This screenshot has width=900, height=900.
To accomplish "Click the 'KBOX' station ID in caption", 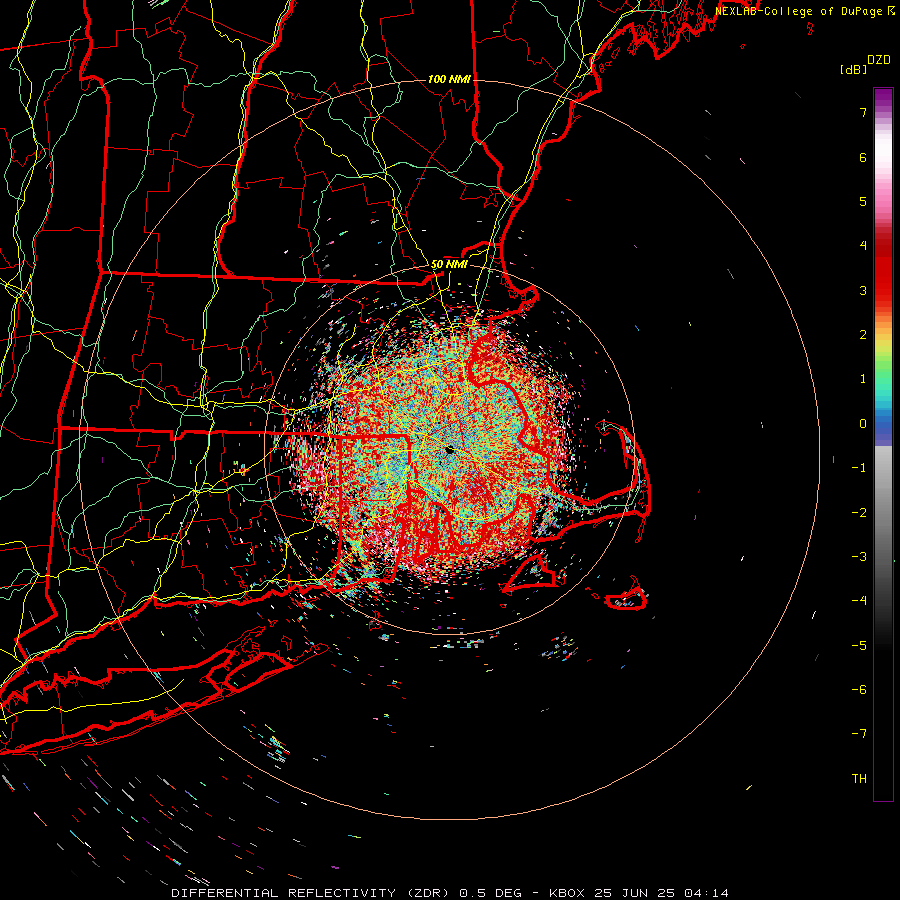I will tap(567, 893).
